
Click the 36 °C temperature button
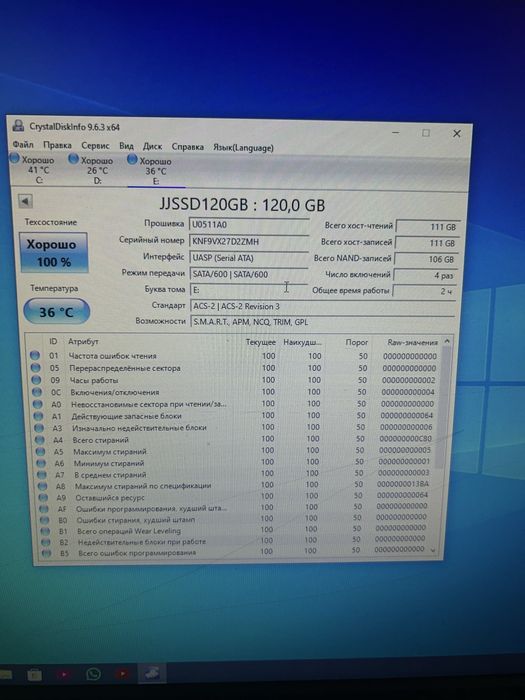click(x=56, y=312)
